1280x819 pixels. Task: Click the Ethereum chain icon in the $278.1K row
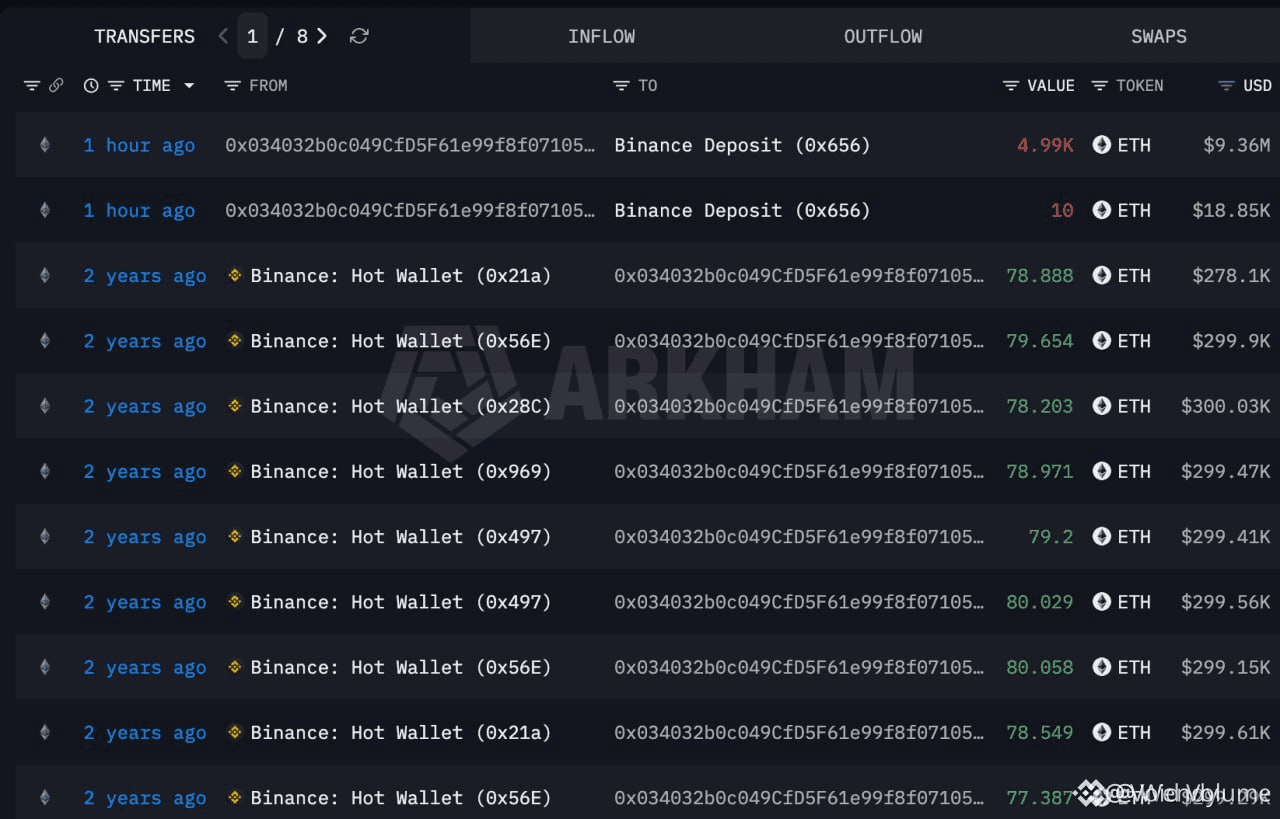tap(44, 275)
